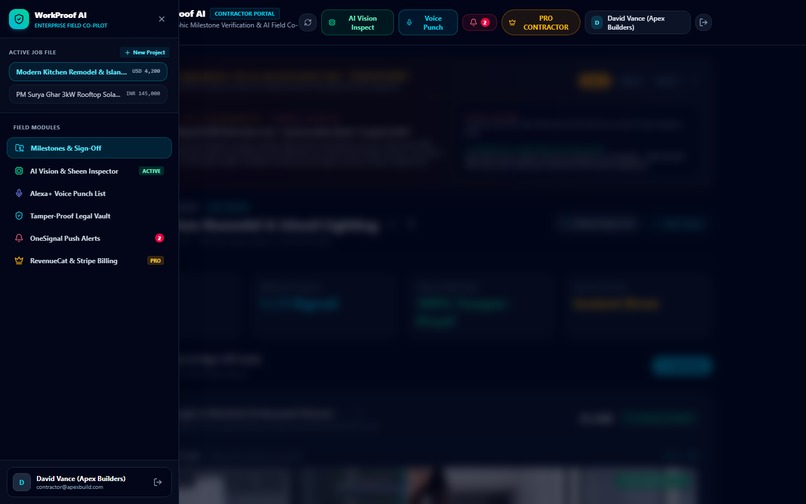Open Tamper-Proof Legal Vault module

tap(89, 216)
